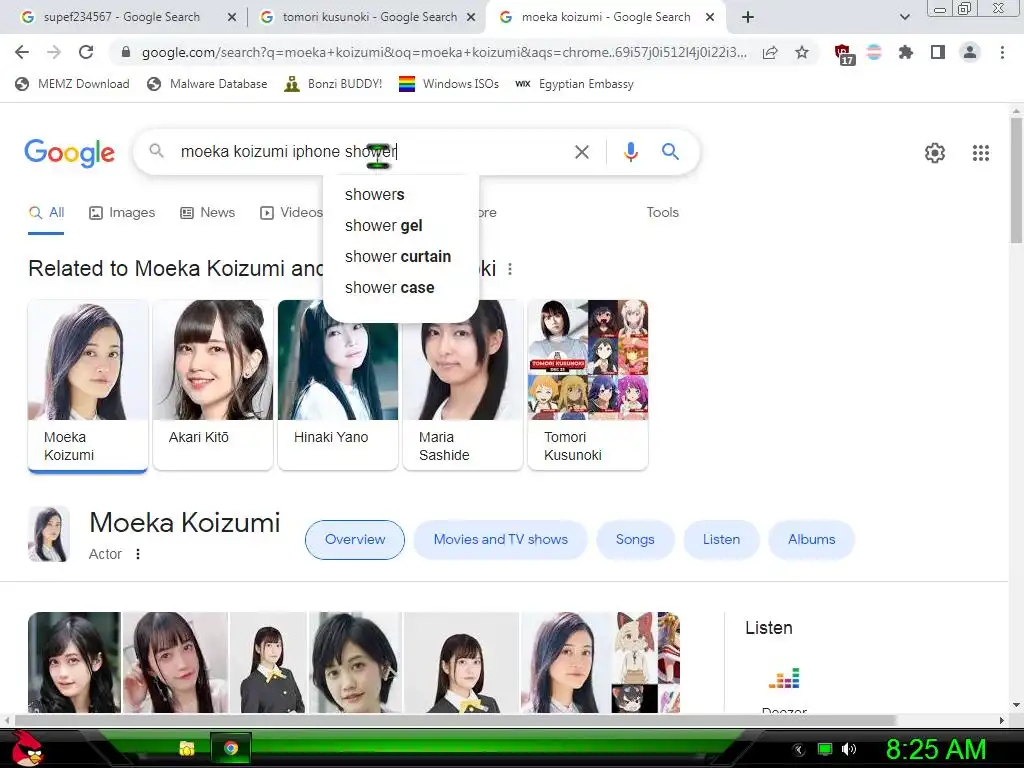Start voice search with the microphone
1024x768 pixels.
630,152
